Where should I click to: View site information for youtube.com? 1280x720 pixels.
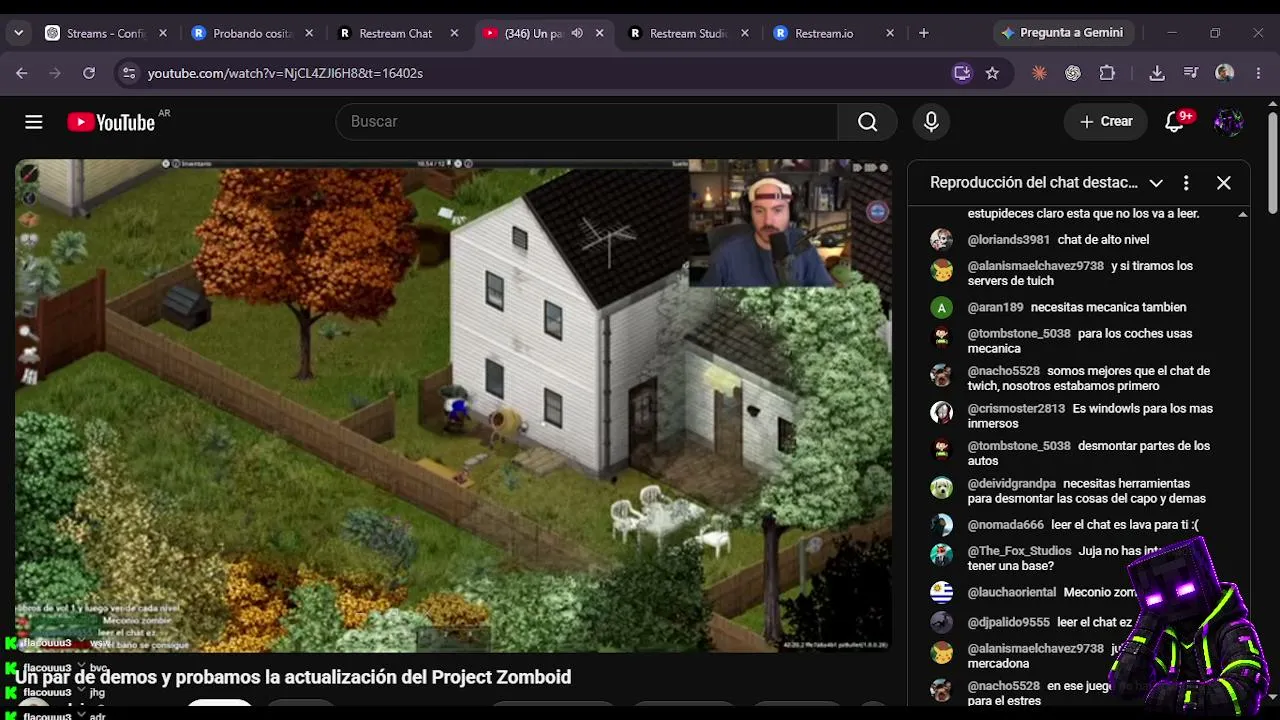coord(127,73)
